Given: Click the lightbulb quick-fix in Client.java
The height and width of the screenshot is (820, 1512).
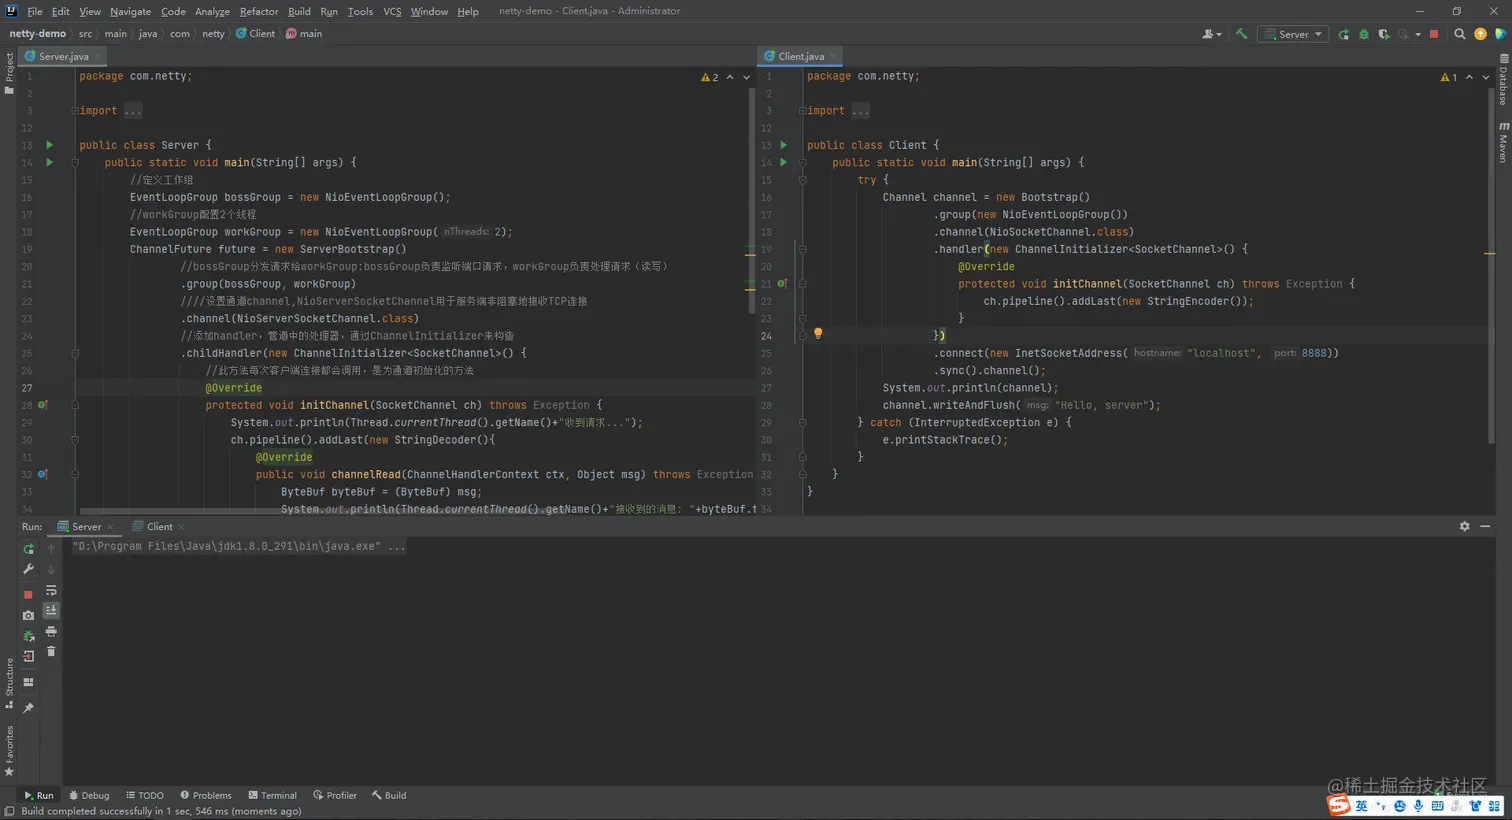Looking at the screenshot, I should coord(817,334).
